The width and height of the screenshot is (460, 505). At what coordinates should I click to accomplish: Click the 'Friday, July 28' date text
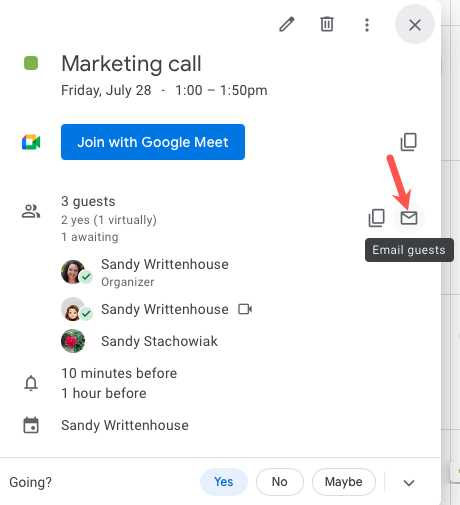tap(106, 90)
